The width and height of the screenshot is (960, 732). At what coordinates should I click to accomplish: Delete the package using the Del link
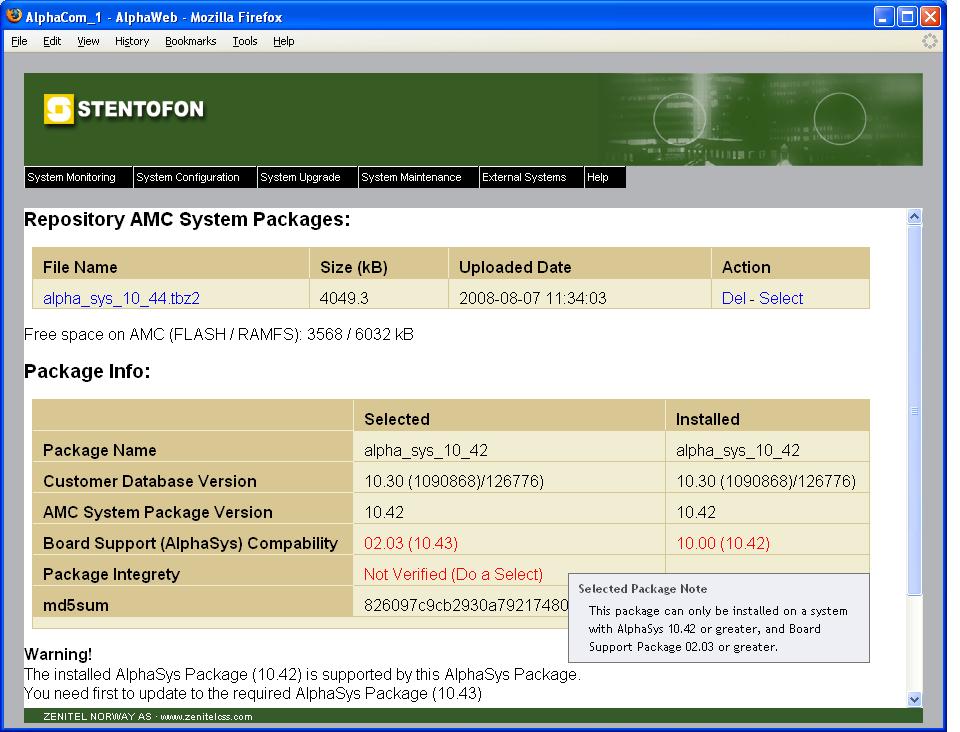[x=733, y=298]
